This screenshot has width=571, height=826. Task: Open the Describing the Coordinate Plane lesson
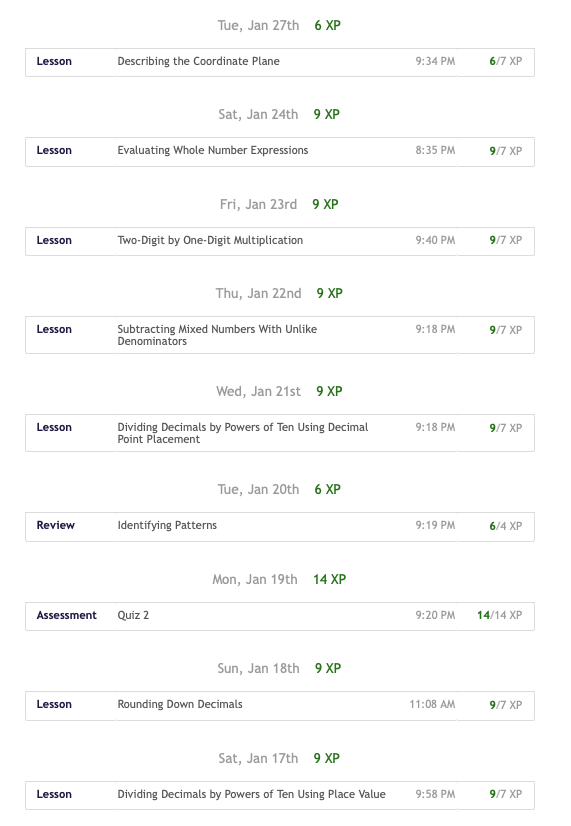point(280,62)
